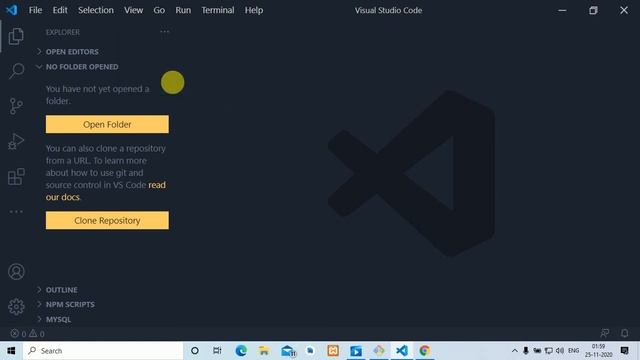
Task: Show additional views ellipsis in activity bar
Action: 16,211
